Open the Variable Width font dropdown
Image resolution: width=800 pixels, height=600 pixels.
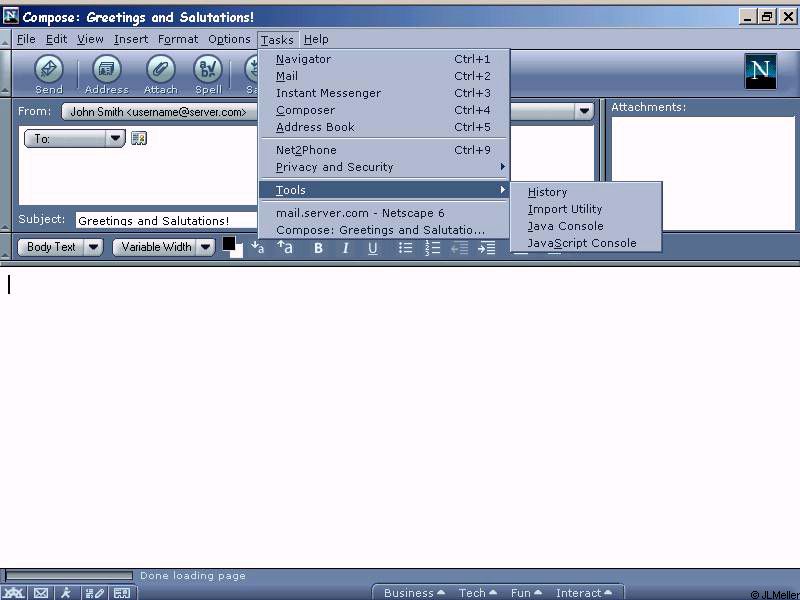click(x=164, y=247)
